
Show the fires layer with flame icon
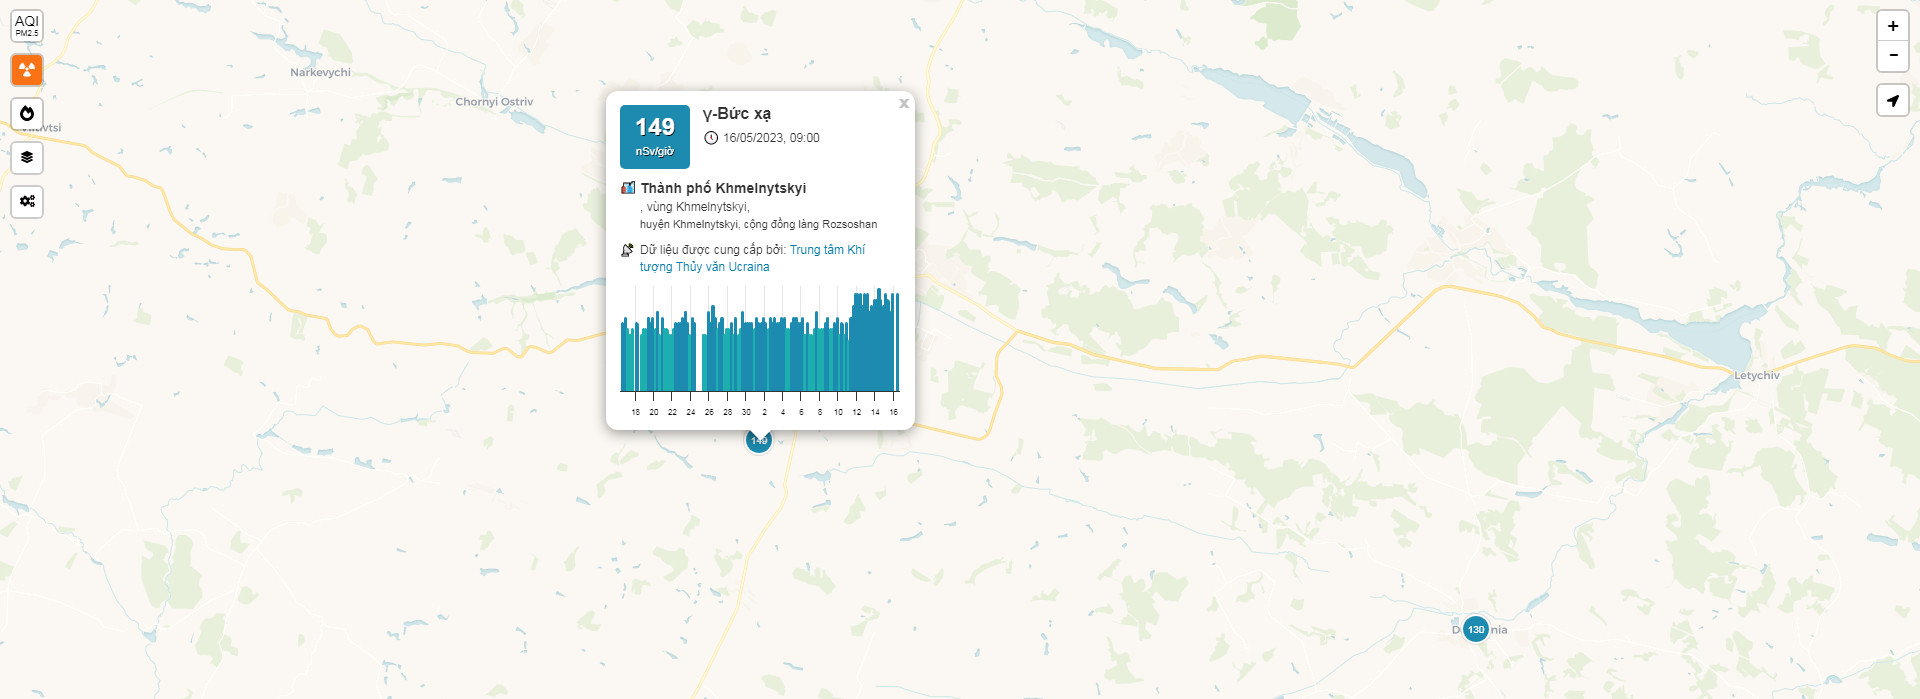click(x=27, y=114)
